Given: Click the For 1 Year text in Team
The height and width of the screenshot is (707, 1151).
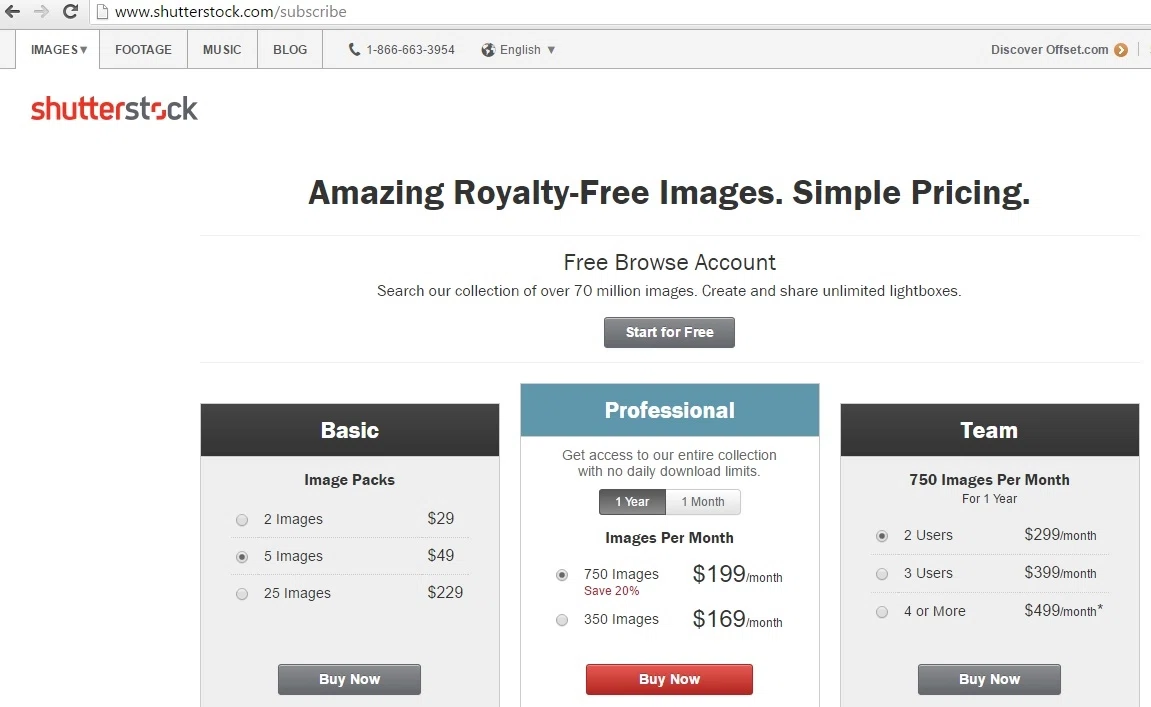Looking at the screenshot, I should click(x=990, y=498).
